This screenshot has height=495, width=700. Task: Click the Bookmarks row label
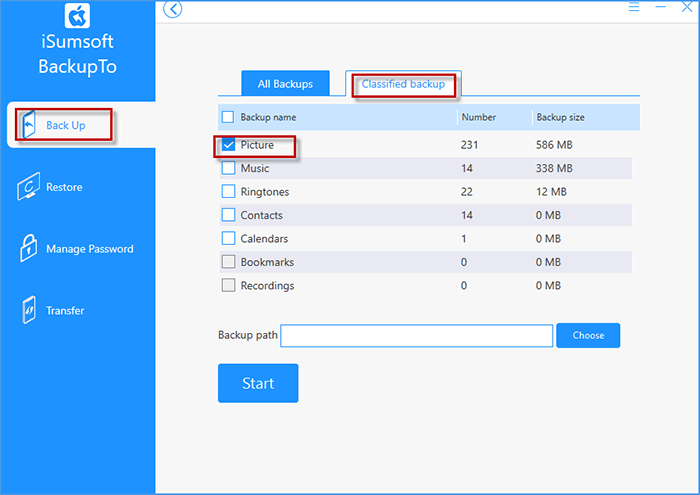[267, 262]
